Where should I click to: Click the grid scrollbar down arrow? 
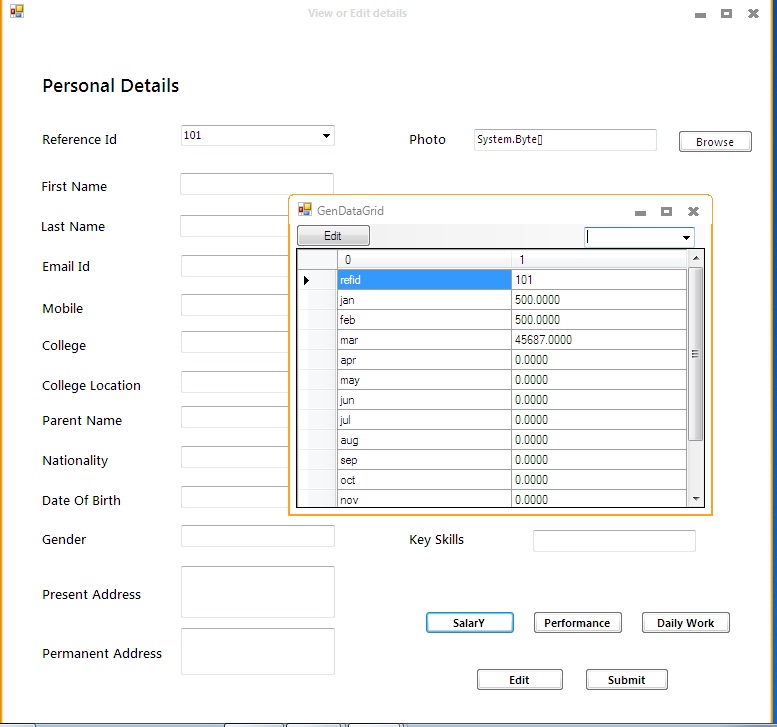[x=696, y=499]
